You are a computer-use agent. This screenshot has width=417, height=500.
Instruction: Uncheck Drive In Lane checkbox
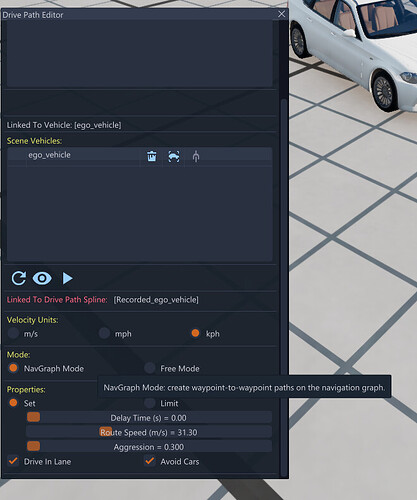pos(13,461)
